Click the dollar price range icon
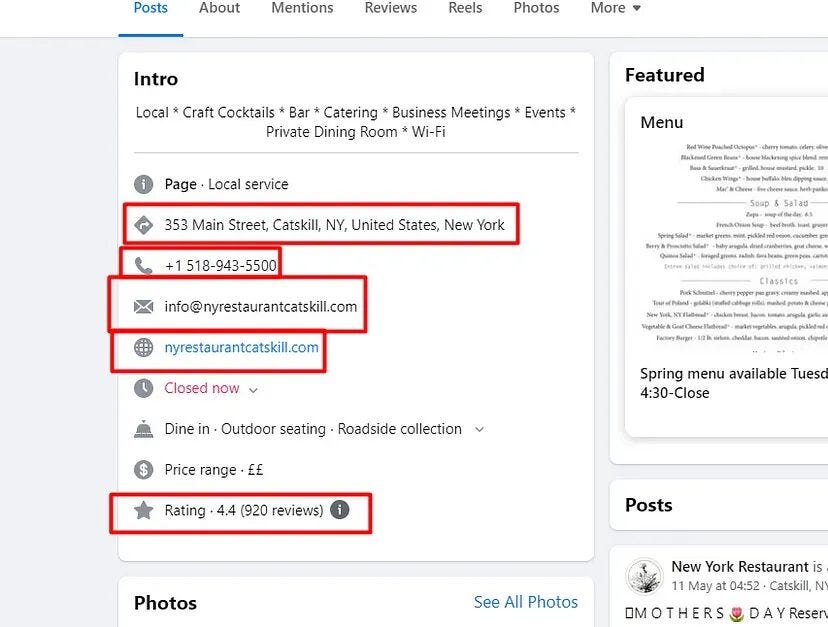Viewport: 828px width, 627px height. point(144,470)
